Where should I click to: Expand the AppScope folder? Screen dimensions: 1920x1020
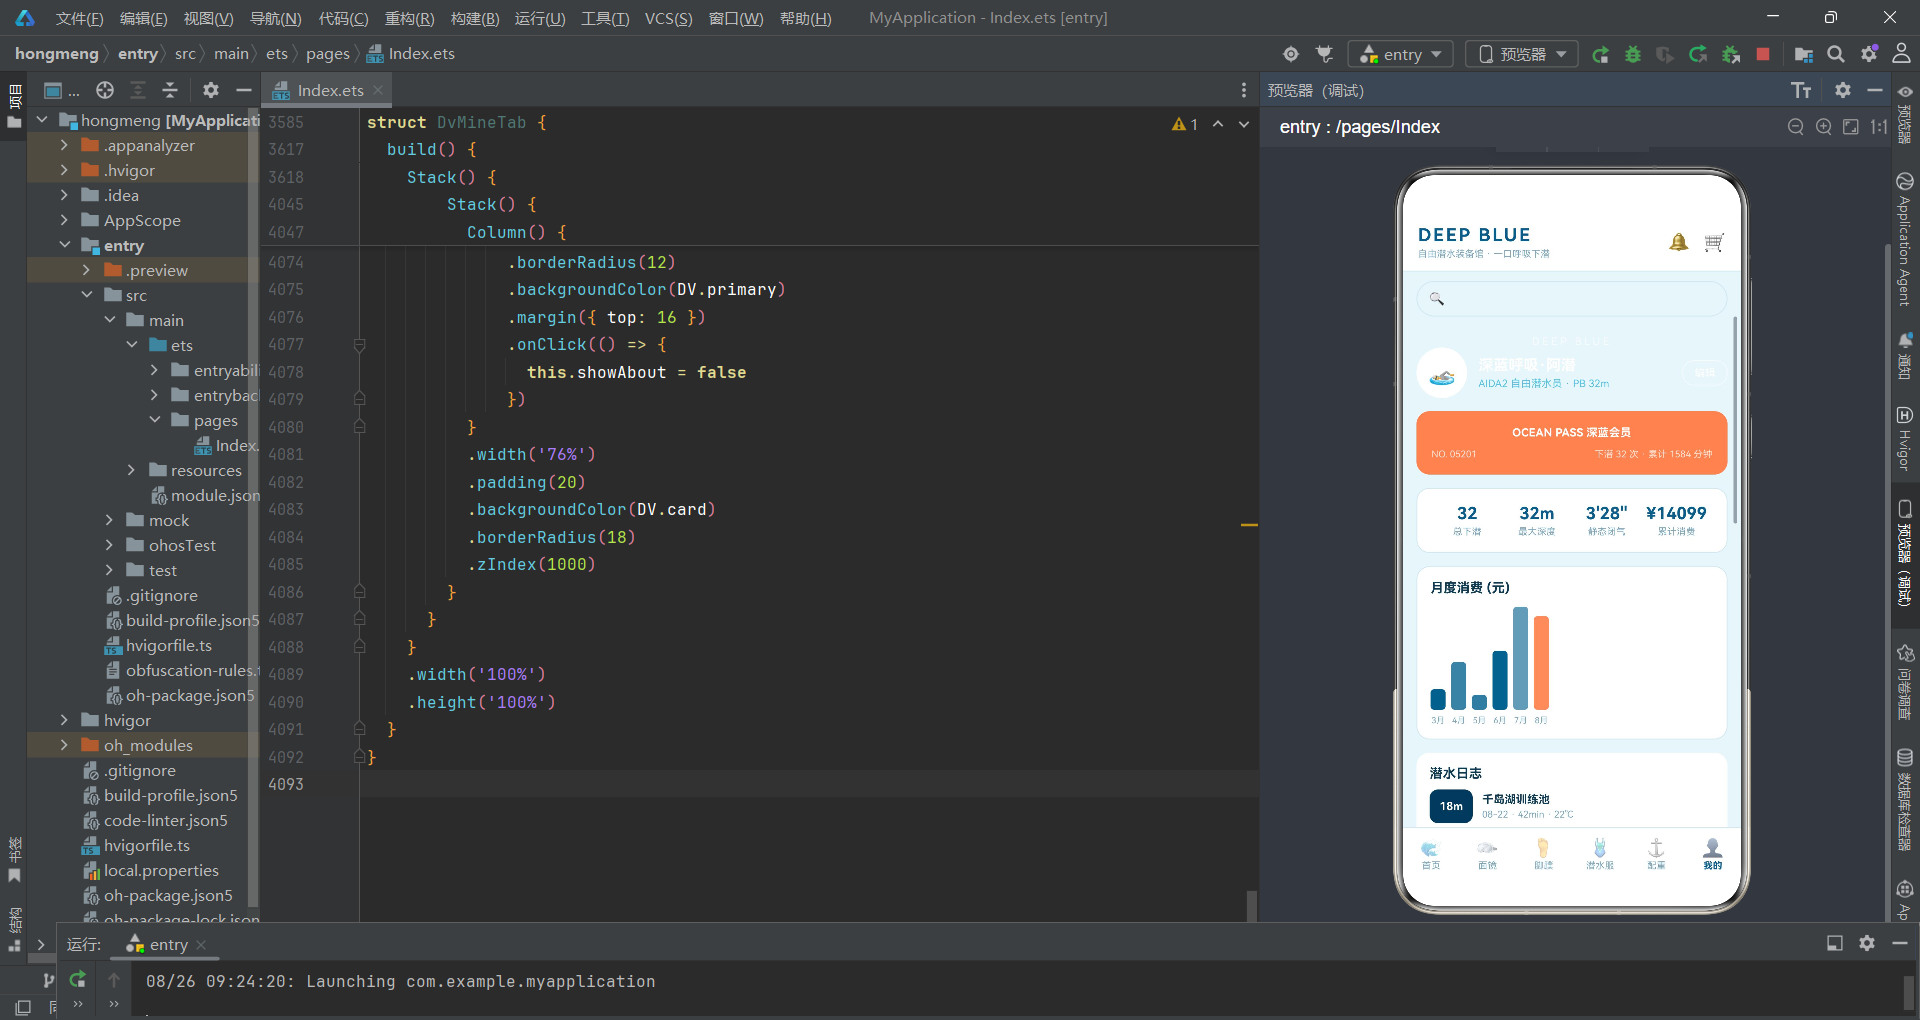click(64, 220)
